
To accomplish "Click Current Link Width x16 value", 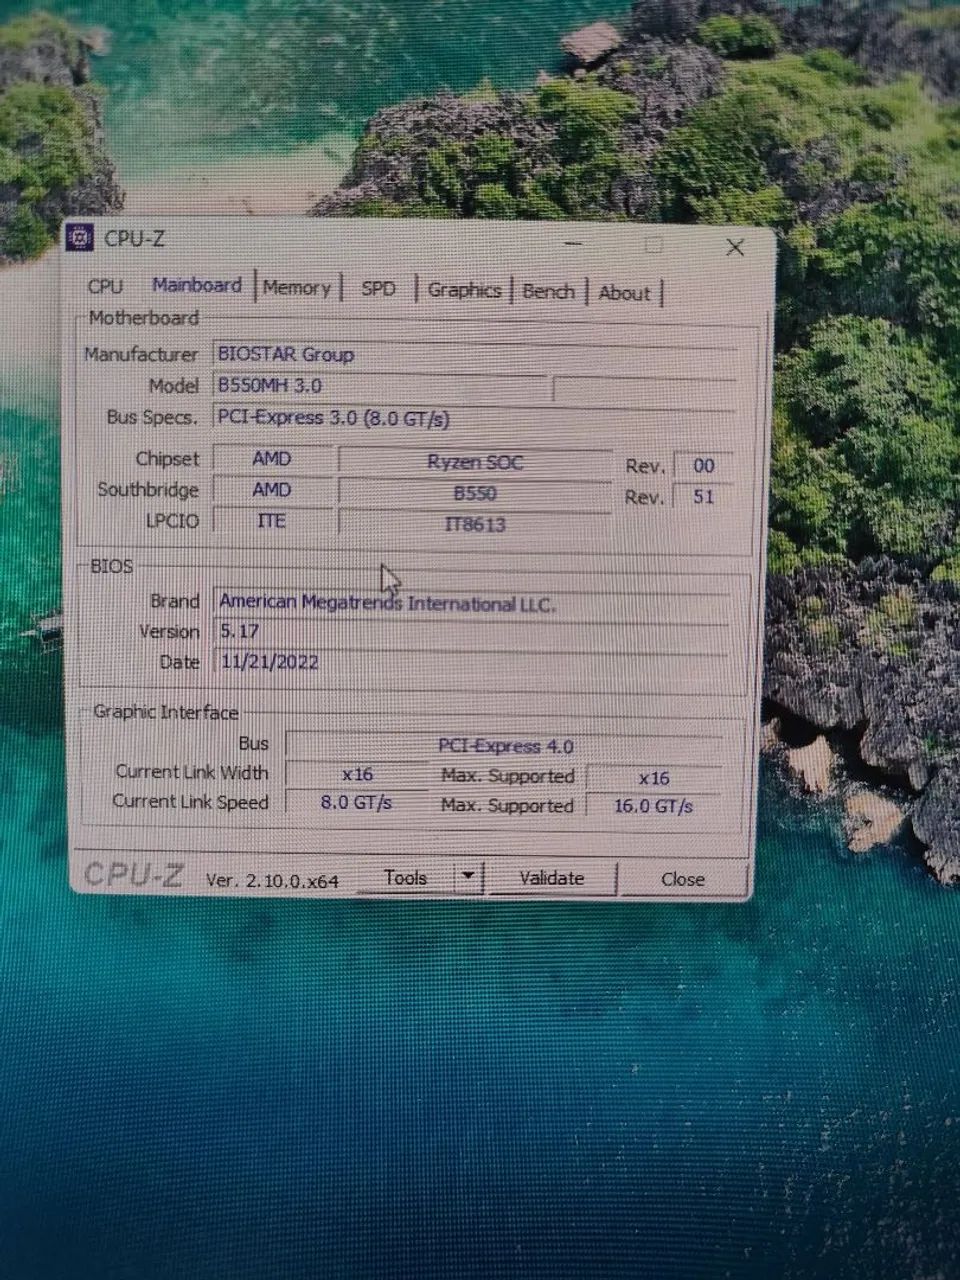I will click(357, 774).
